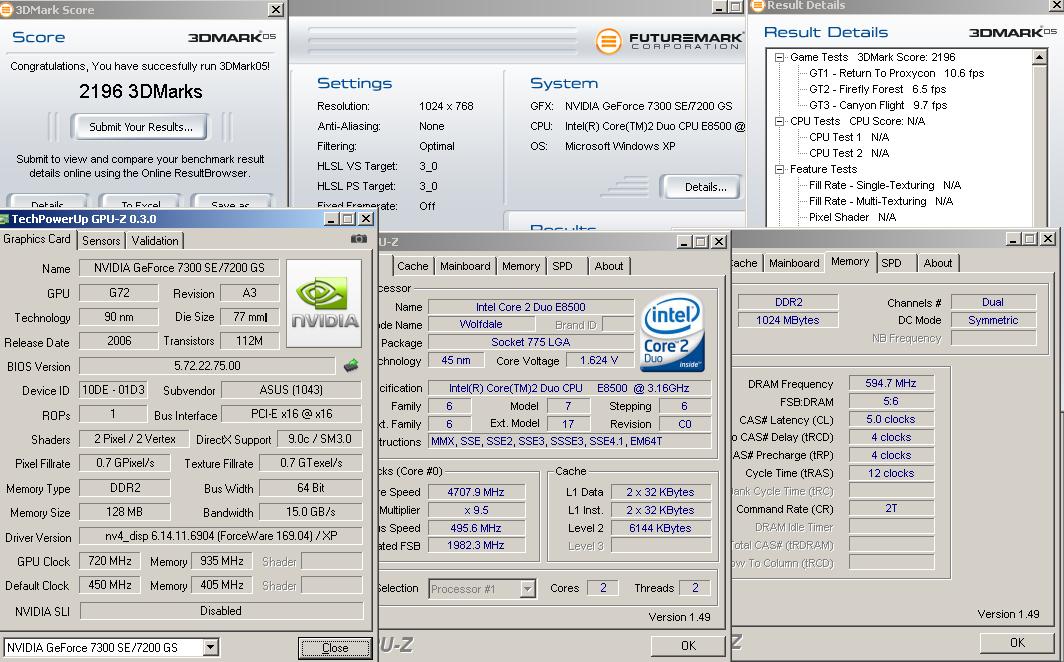The height and width of the screenshot is (662, 1064).
Task: Click the Command Rate 2T value
Action: (891, 507)
